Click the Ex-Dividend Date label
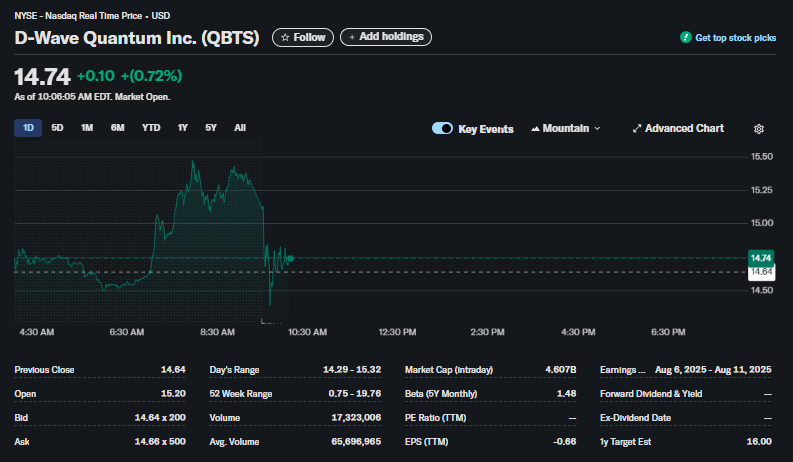The width and height of the screenshot is (793, 462). point(635,418)
